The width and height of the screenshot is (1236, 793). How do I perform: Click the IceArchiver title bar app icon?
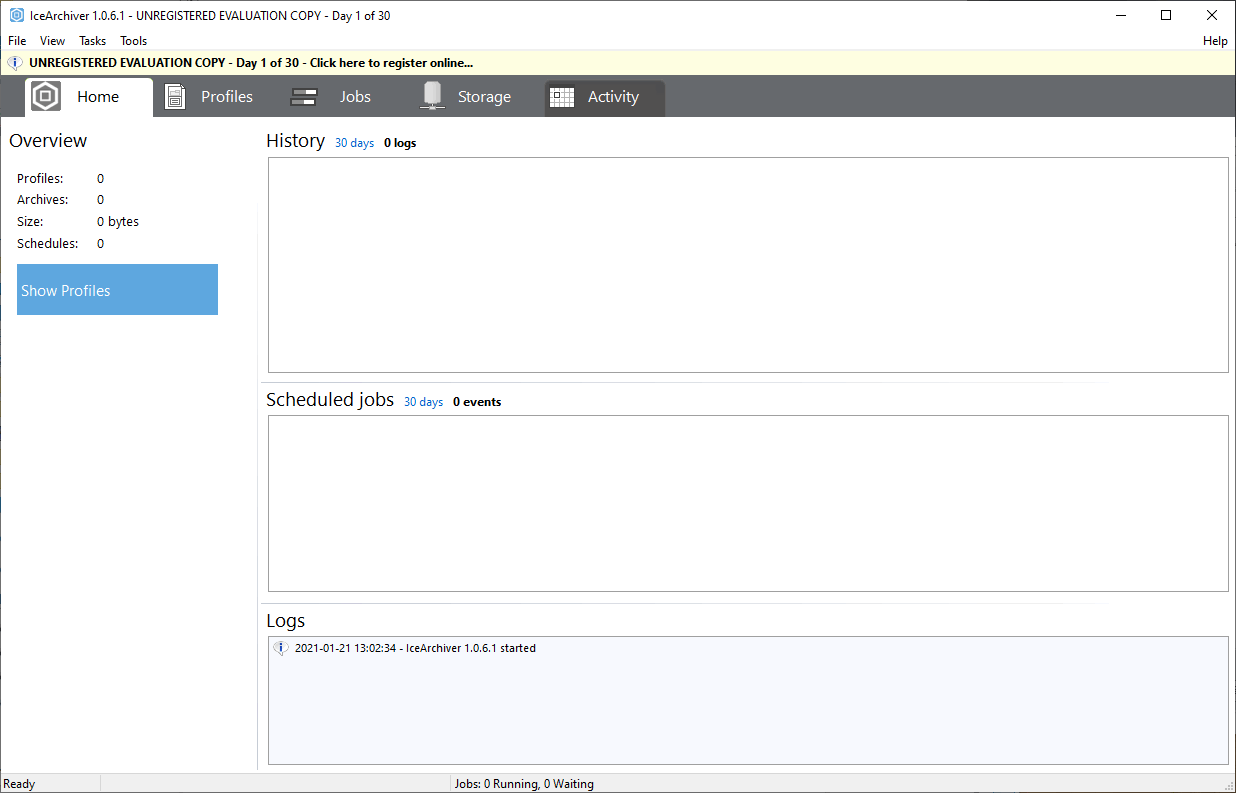click(x=17, y=15)
